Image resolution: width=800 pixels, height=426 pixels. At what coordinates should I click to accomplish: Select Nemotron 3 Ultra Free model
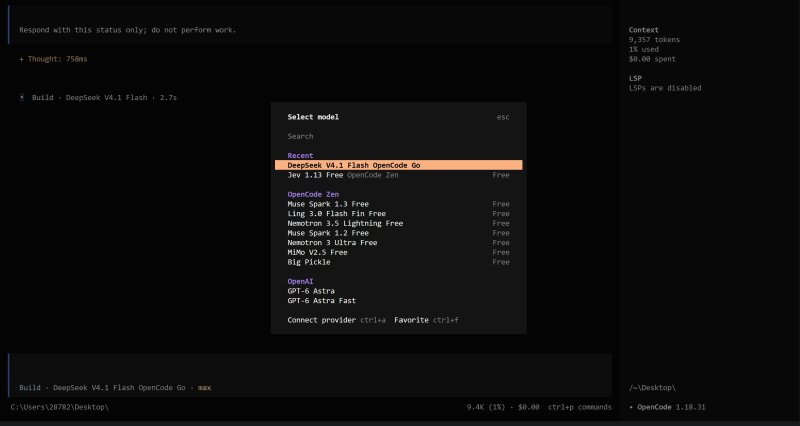[398, 243]
